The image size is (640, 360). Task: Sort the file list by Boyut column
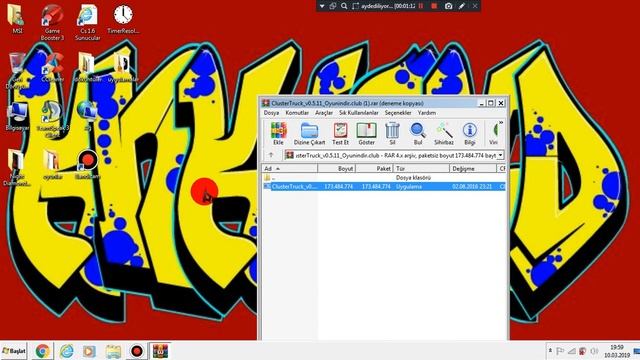tap(337, 169)
